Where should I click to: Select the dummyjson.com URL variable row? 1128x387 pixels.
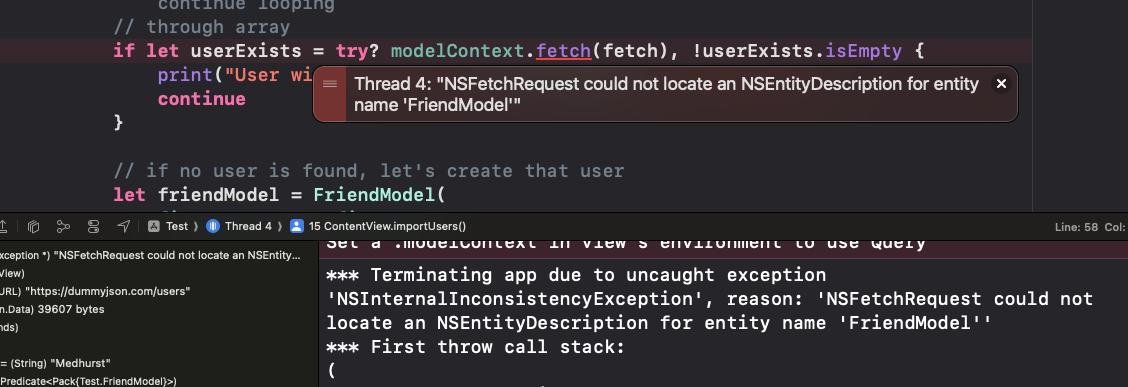point(158,291)
